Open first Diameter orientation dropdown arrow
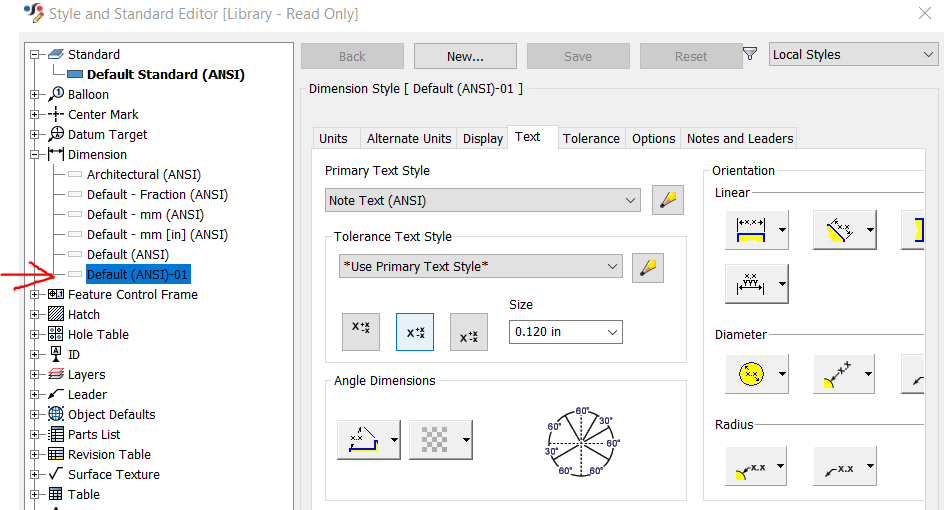 (782, 374)
